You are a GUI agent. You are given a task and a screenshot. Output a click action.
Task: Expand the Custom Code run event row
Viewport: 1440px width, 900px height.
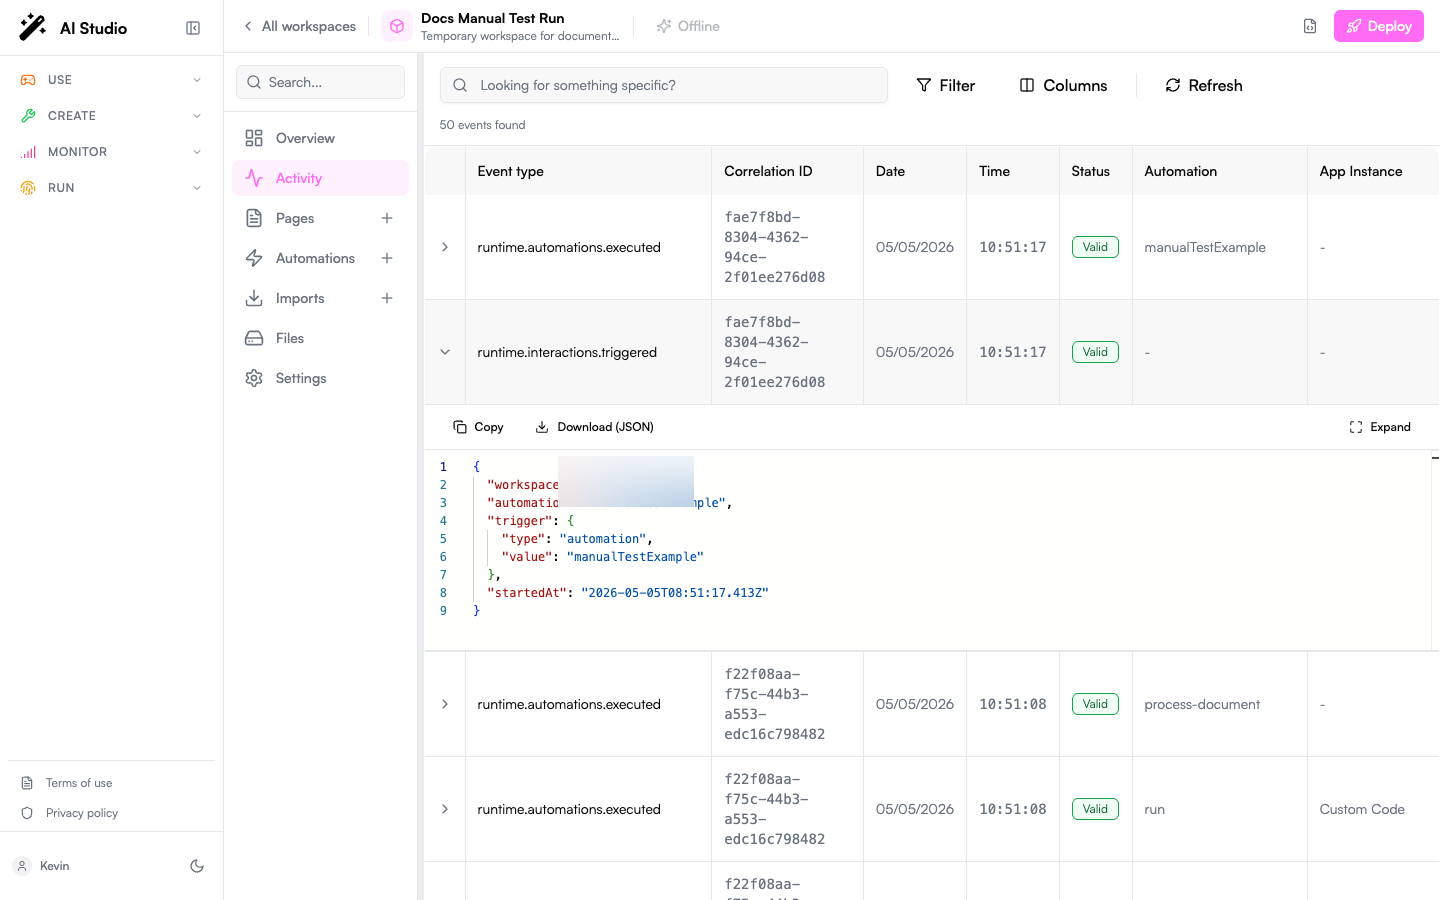coord(445,809)
